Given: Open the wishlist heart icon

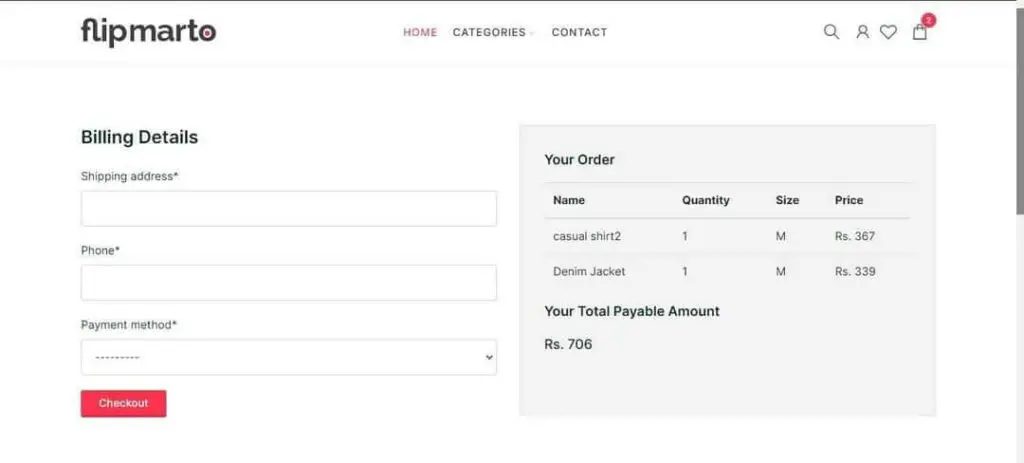Looking at the screenshot, I should coord(888,32).
